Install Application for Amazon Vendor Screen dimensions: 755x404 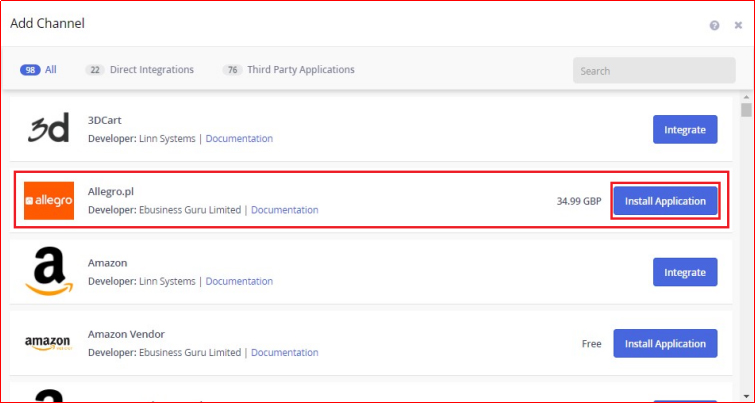pyautogui.click(x=665, y=344)
